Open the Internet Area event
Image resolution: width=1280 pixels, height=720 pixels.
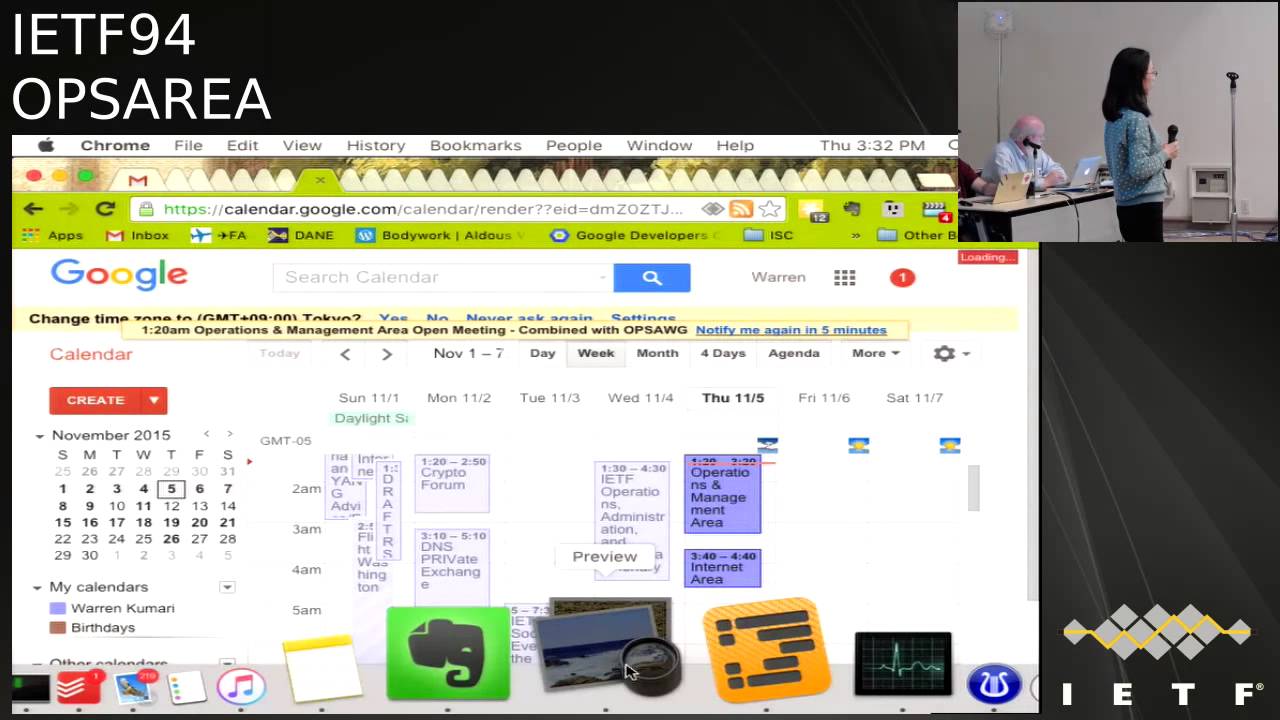click(722, 568)
